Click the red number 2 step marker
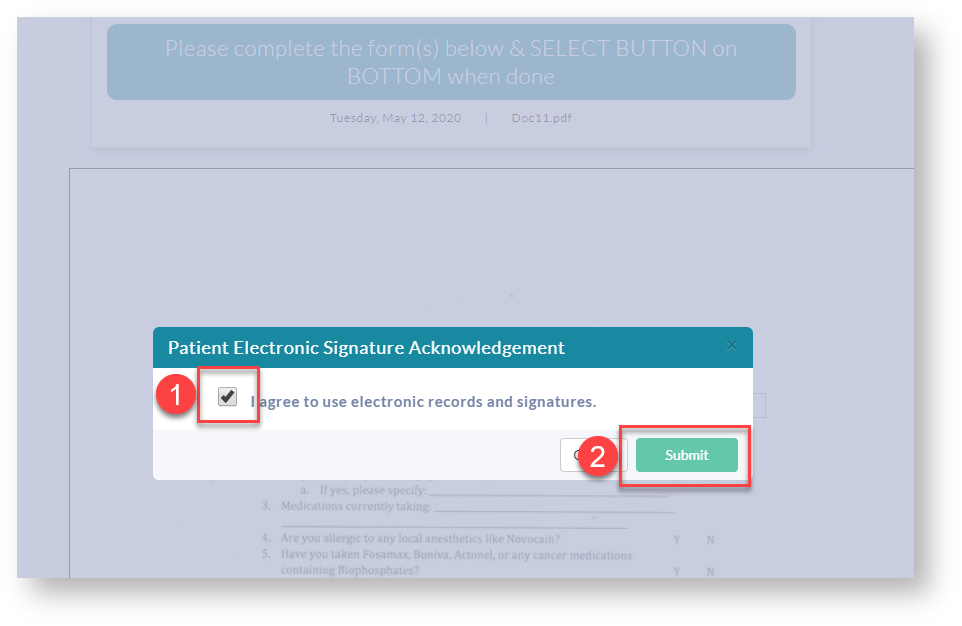962x626 pixels. 598,456
